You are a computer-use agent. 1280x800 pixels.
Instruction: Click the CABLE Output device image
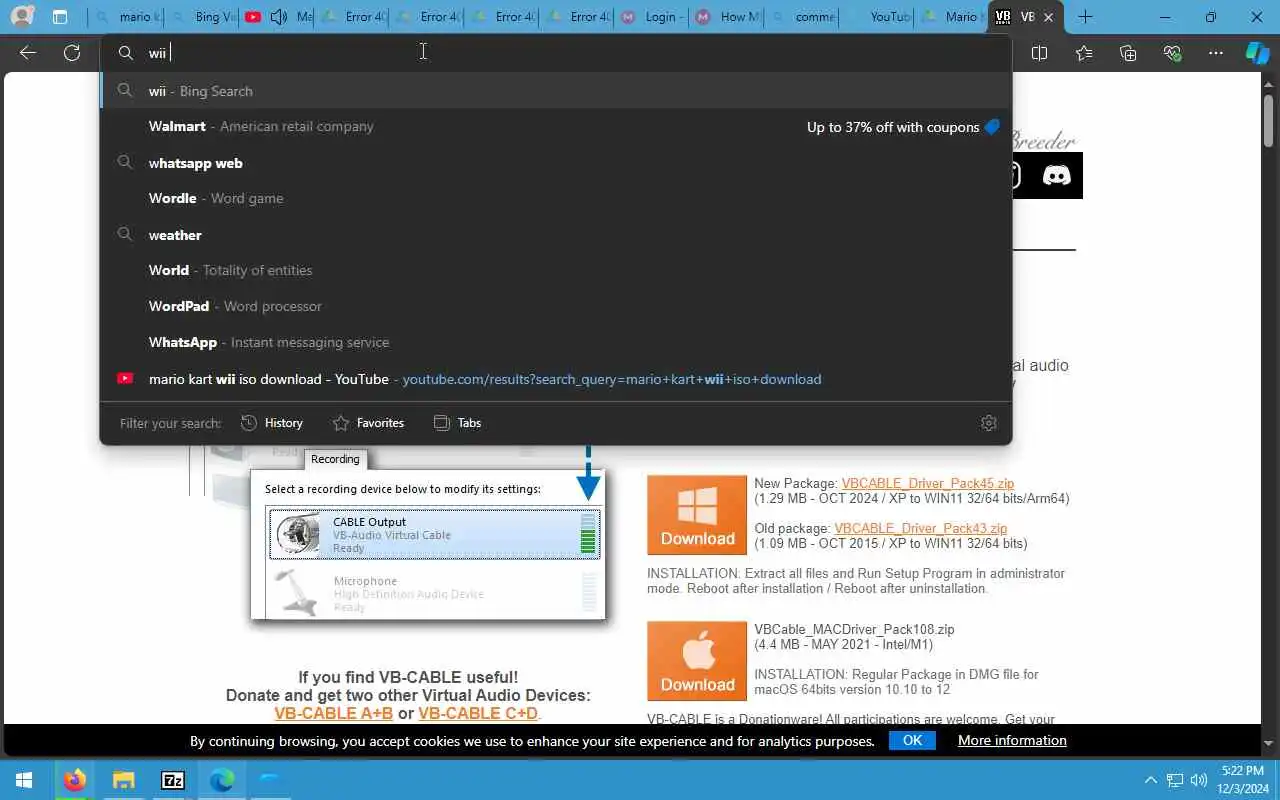(298, 535)
